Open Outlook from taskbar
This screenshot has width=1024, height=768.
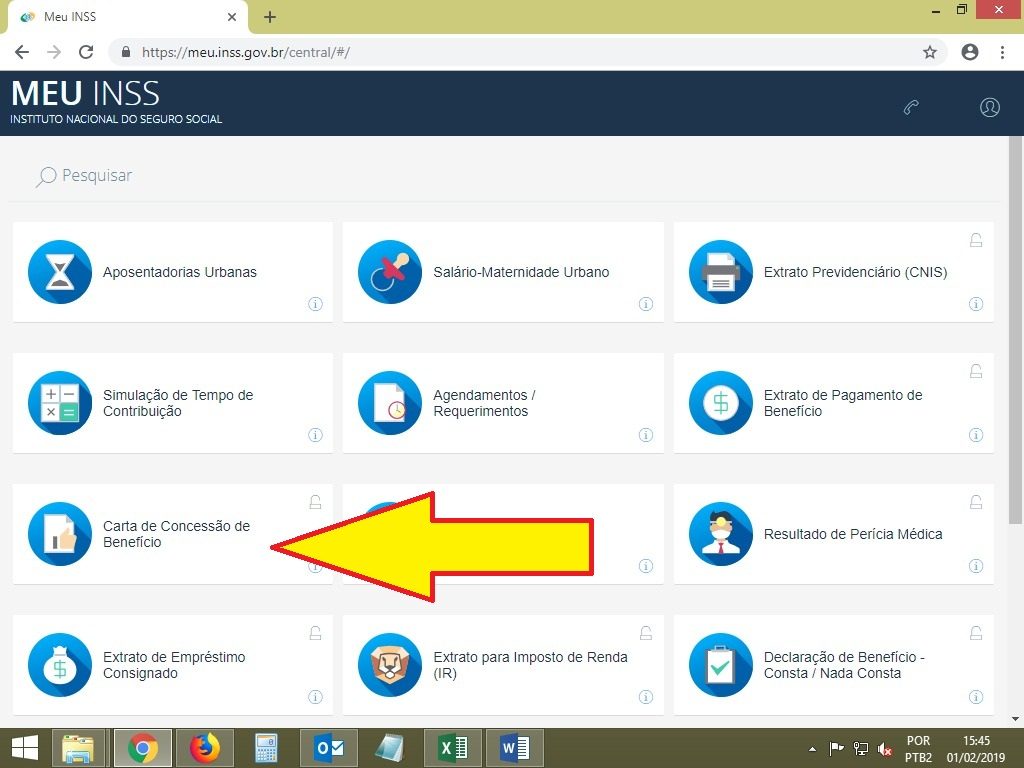point(328,748)
